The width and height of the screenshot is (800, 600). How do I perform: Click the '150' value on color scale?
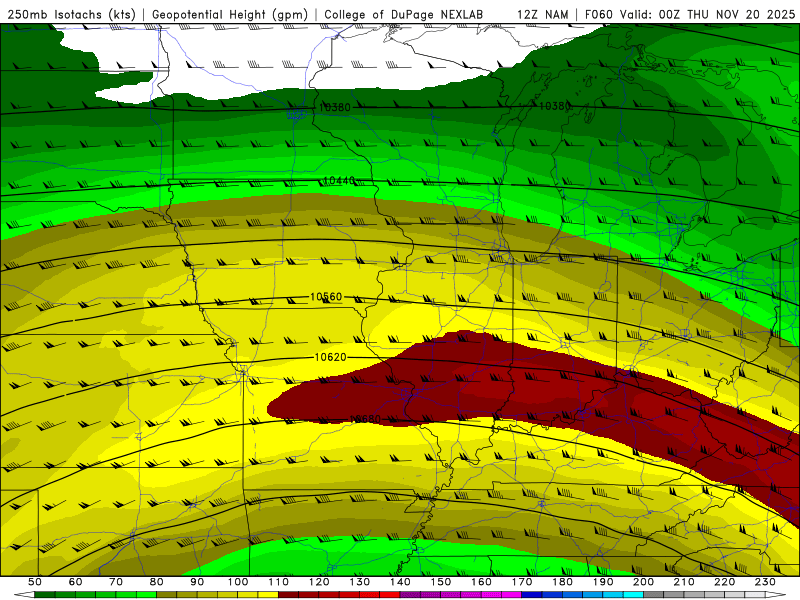[x=441, y=582]
